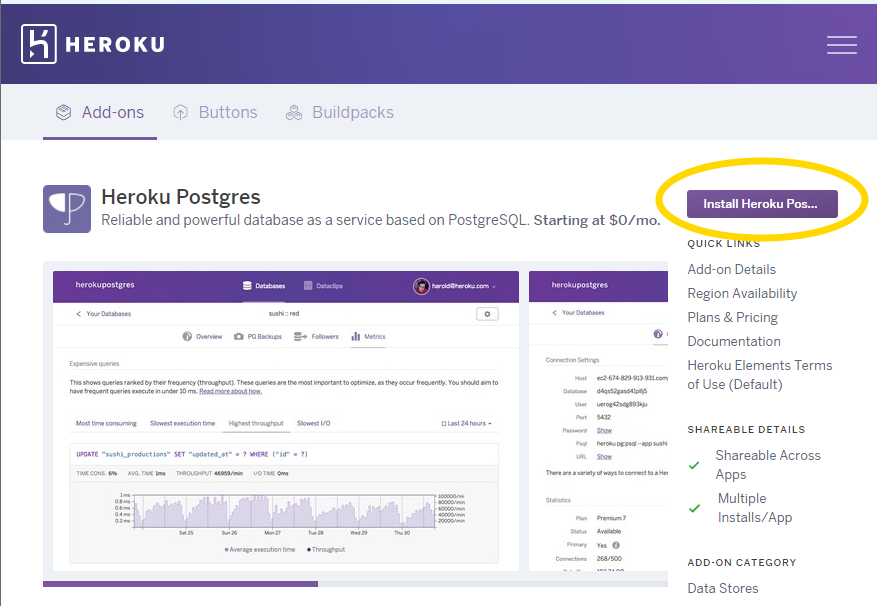The image size is (877, 606).
Task: Select the Highest throughput metrics tab
Action: point(256,423)
